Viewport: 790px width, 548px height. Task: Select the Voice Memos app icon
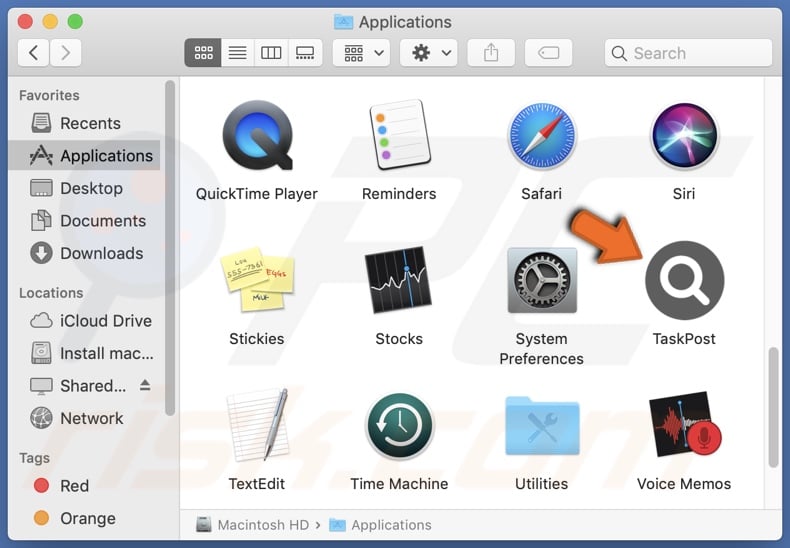(685, 425)
